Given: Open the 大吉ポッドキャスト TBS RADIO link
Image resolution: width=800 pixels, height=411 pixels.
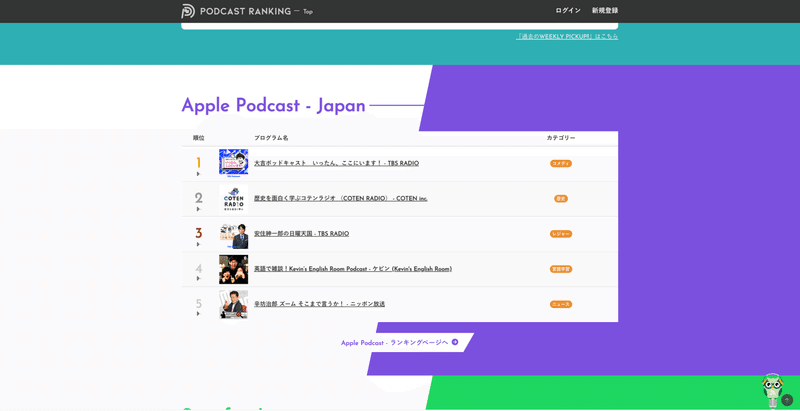Looking at the screenshot, I should point(336,163).
